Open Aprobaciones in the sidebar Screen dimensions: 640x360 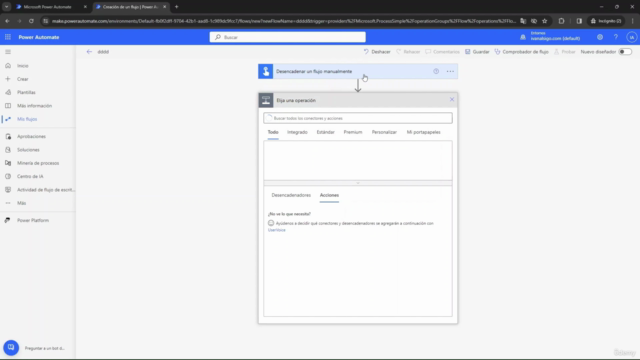(x=31, y=136)
